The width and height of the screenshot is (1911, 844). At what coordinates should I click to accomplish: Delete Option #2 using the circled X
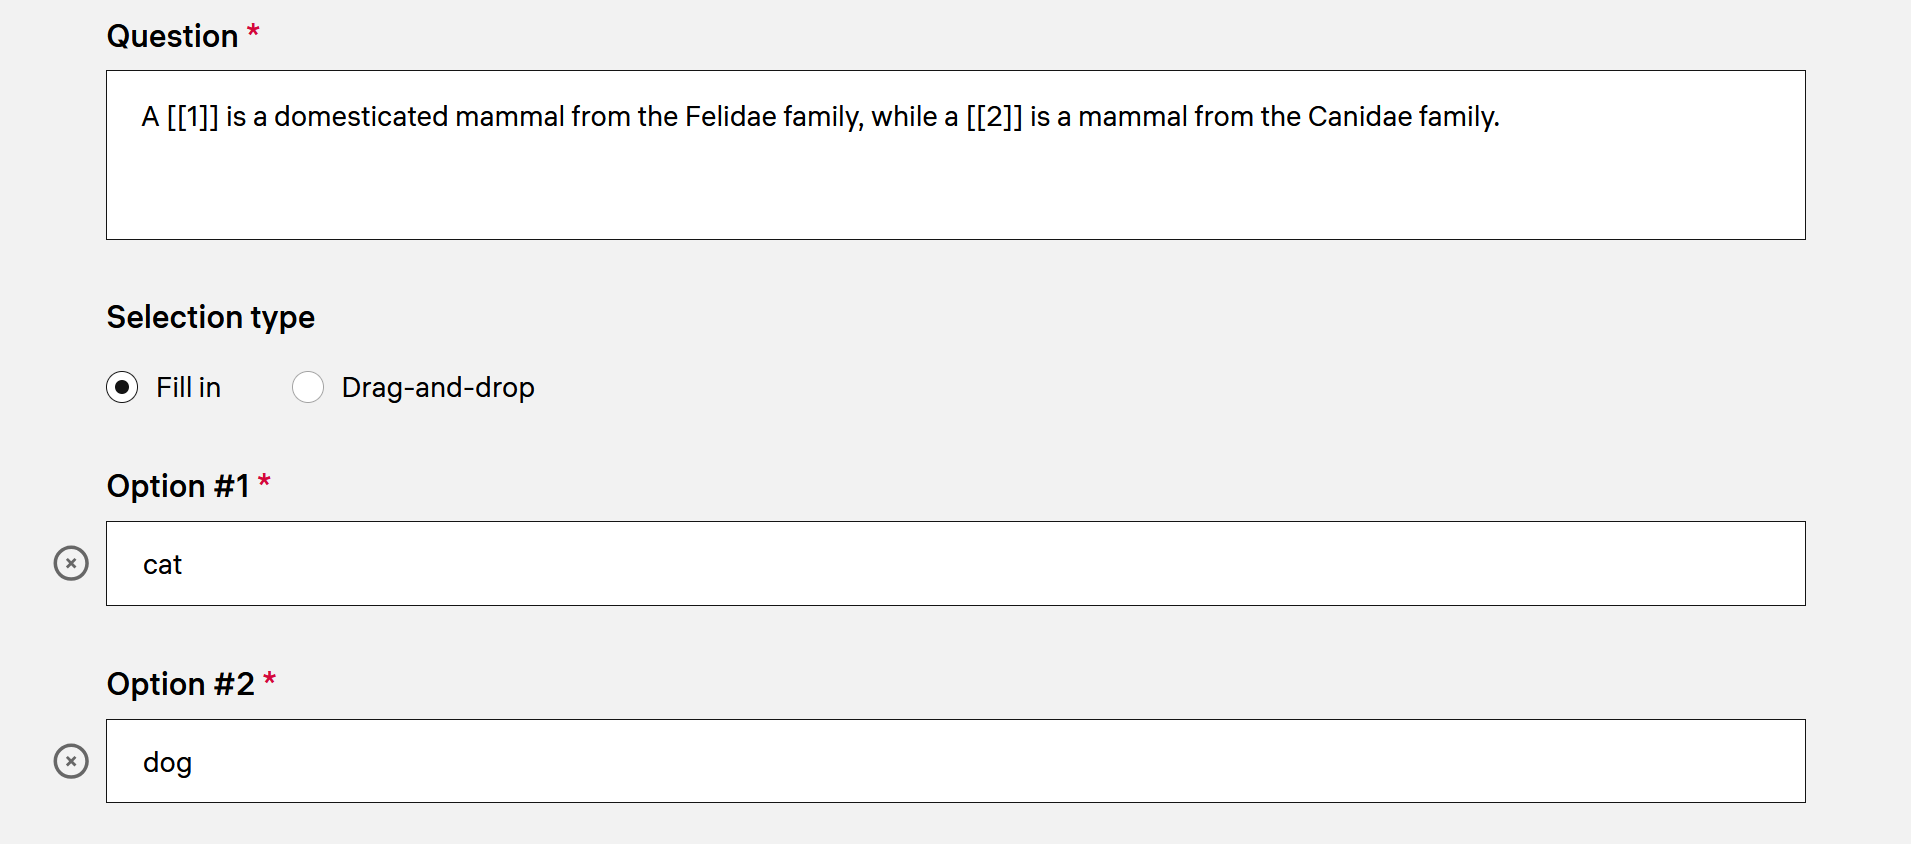[x=71, y=761]
